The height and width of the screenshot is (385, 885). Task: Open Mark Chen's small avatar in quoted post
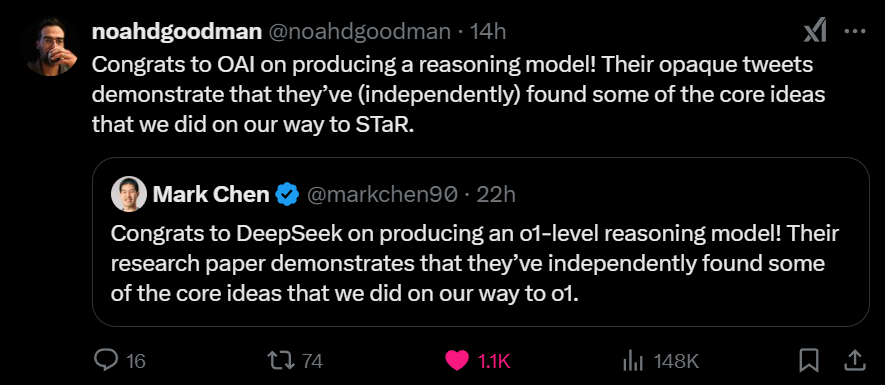[129, 194]
